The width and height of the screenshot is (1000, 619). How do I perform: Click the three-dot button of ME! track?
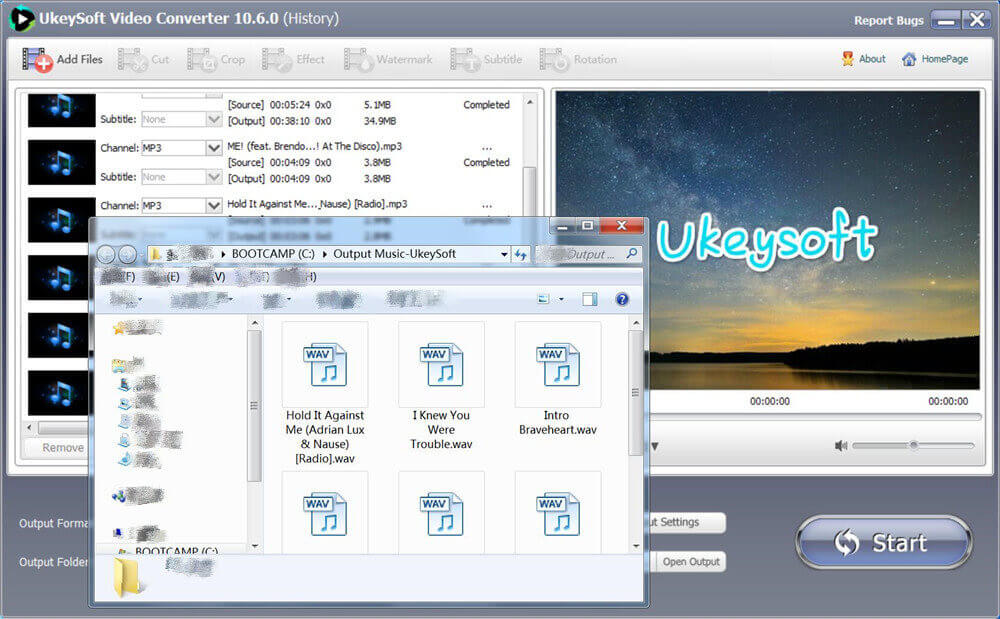(487, 148)
